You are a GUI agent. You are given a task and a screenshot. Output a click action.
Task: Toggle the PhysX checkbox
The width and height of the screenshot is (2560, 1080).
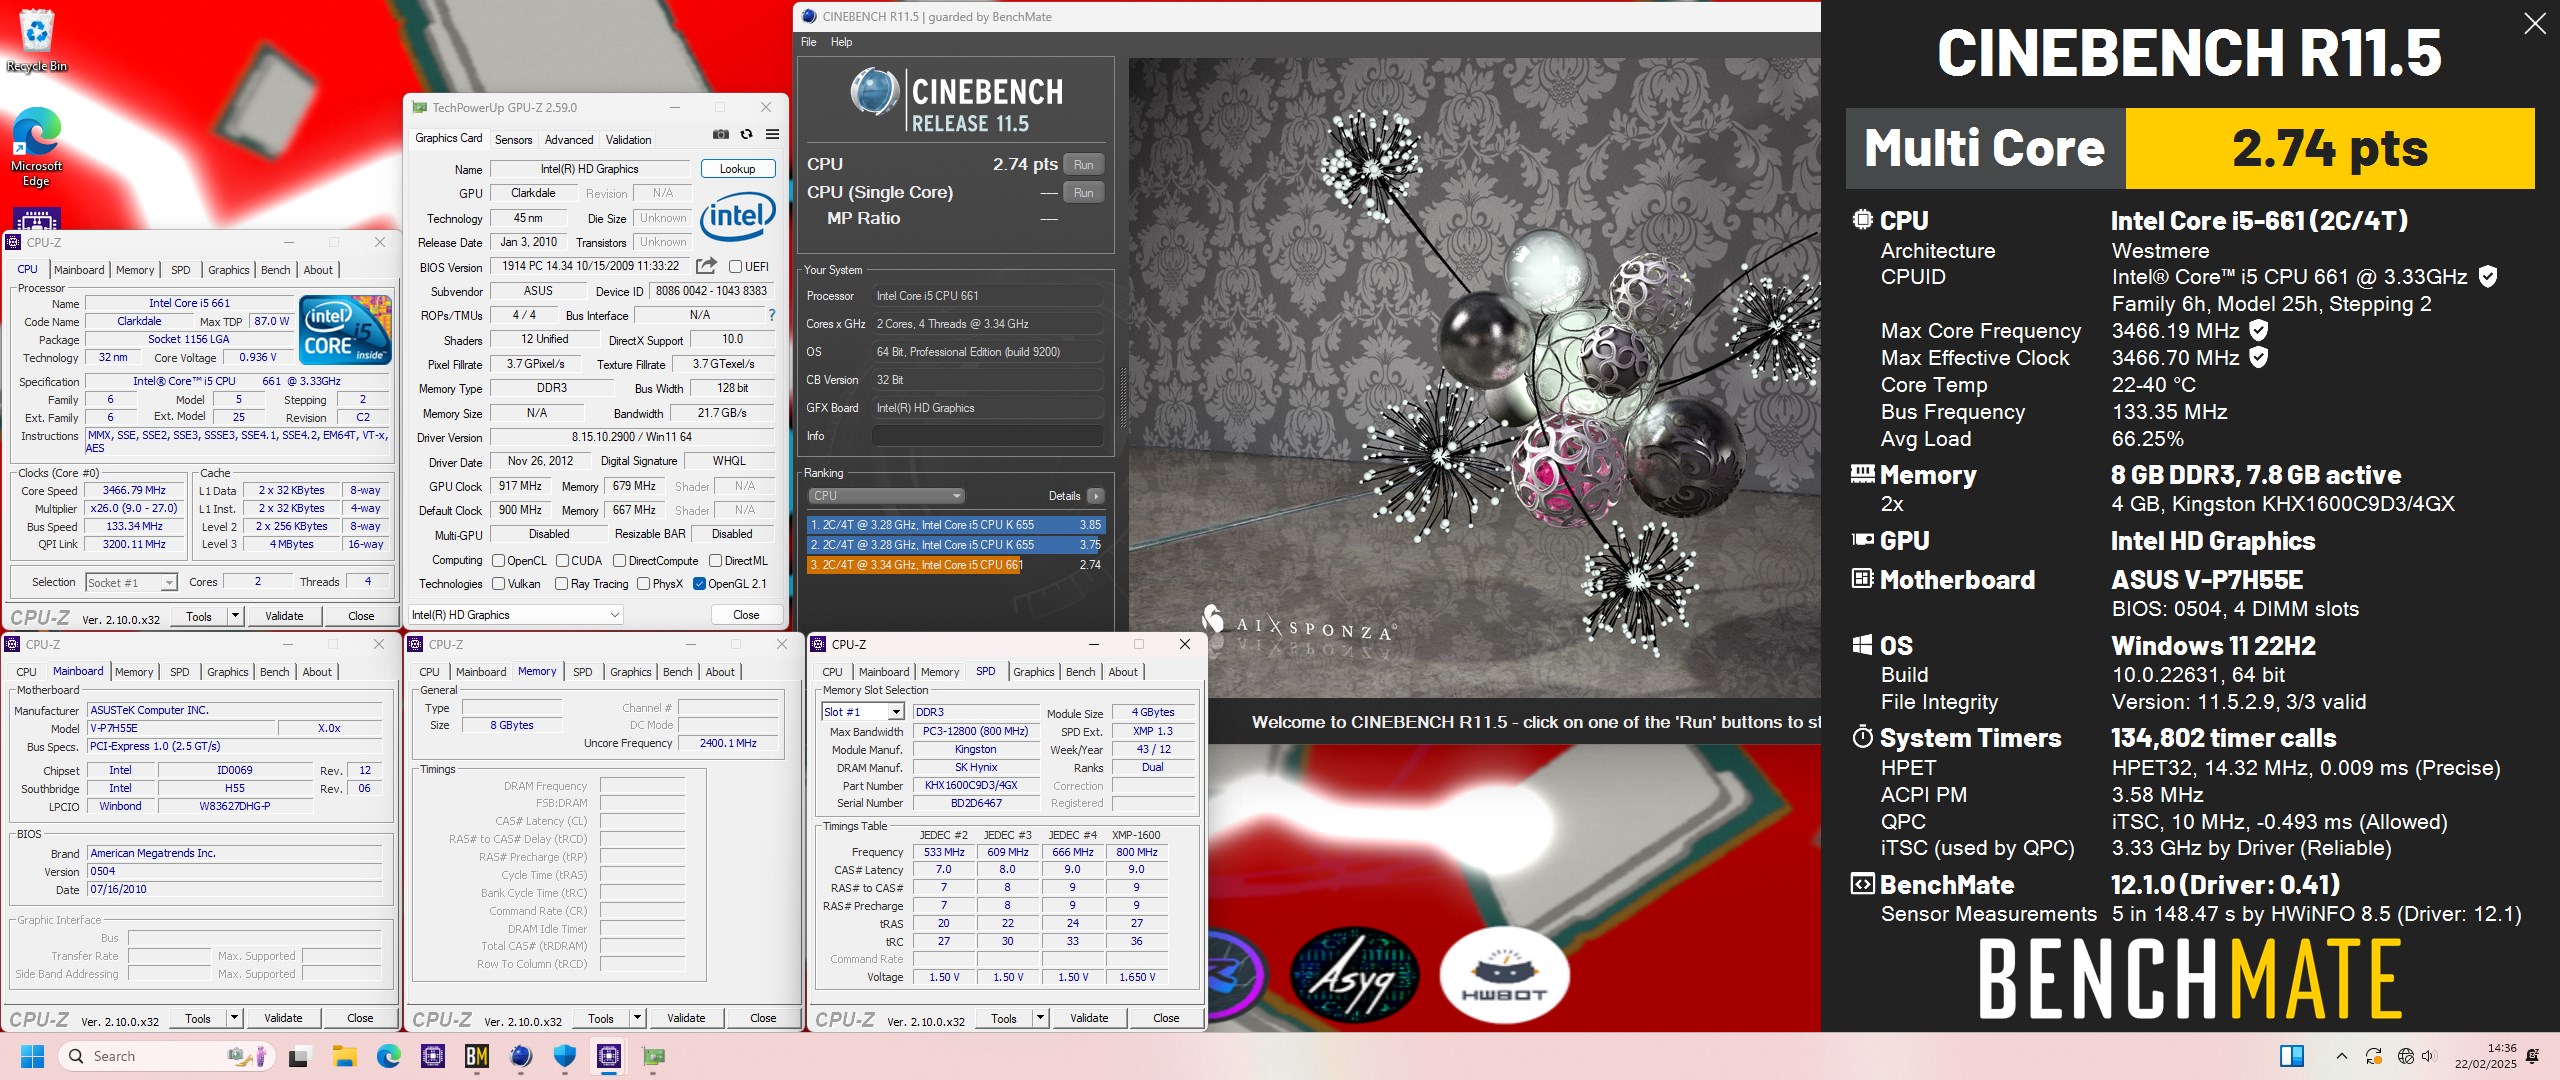[x=643, y=584]
